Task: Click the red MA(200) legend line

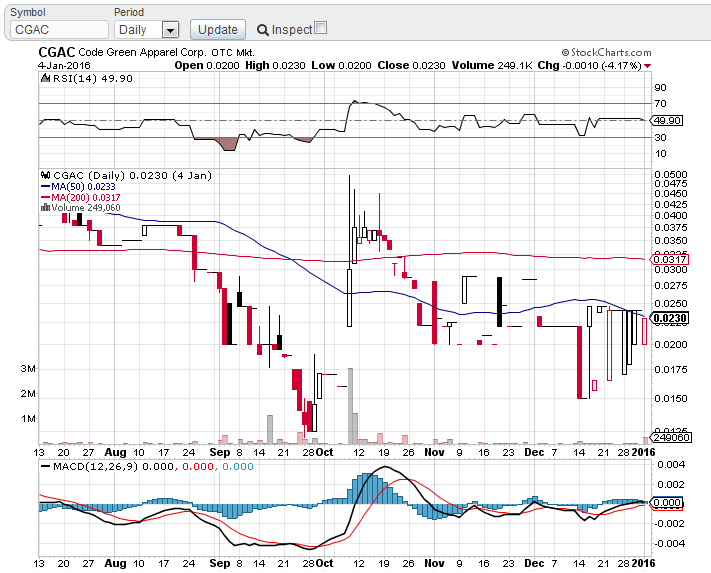Action: point(45,197)
